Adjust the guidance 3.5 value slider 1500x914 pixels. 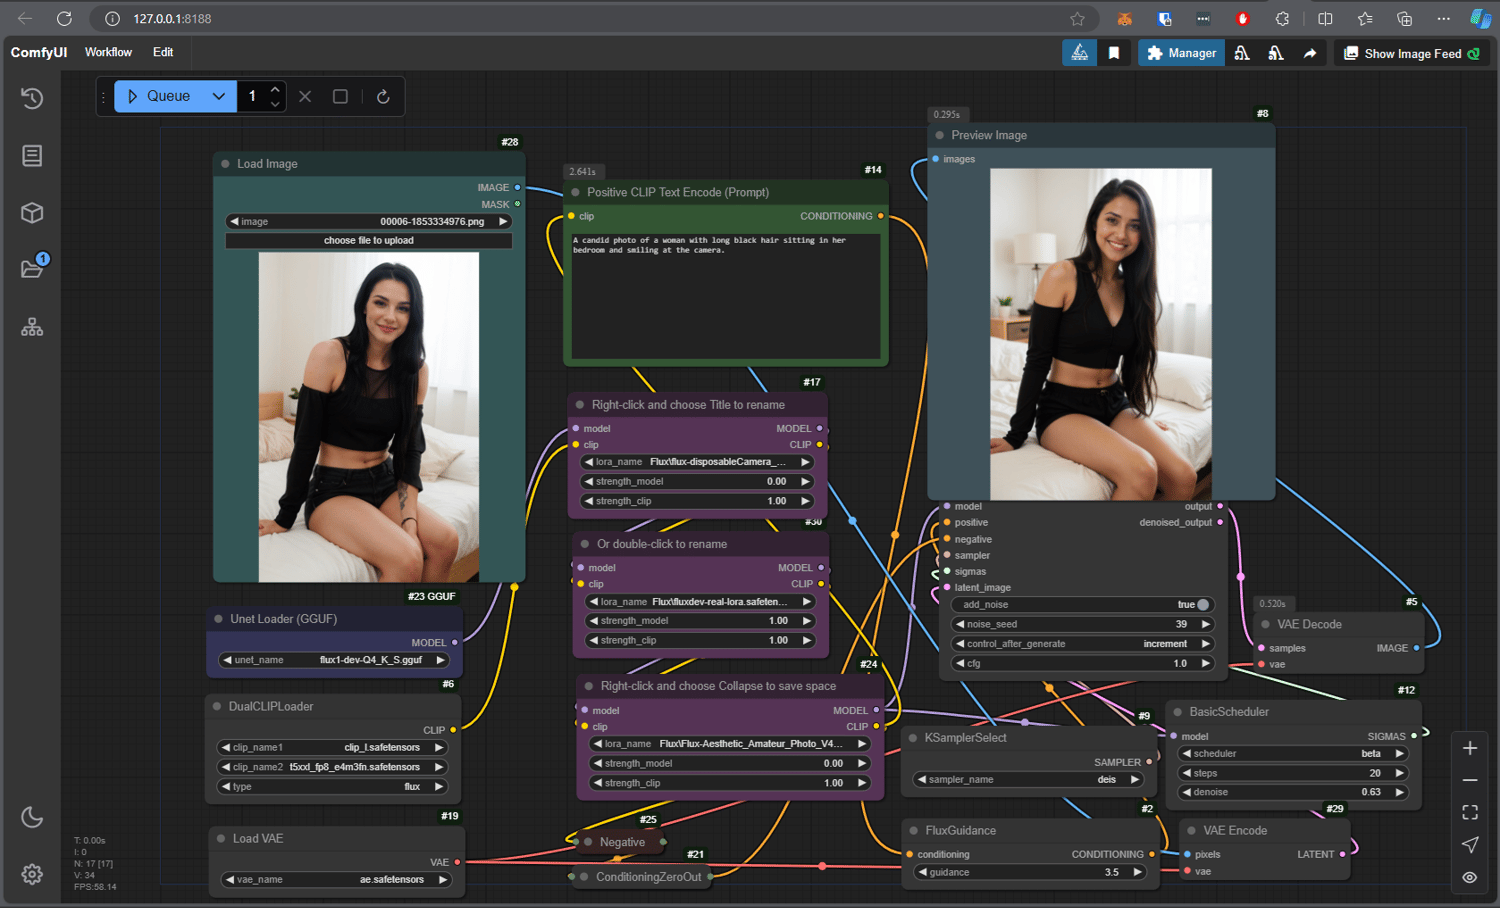(1031, 872)
